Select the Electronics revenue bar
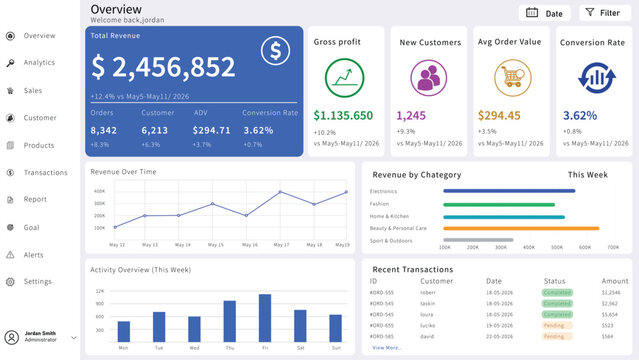 point(509,191)
